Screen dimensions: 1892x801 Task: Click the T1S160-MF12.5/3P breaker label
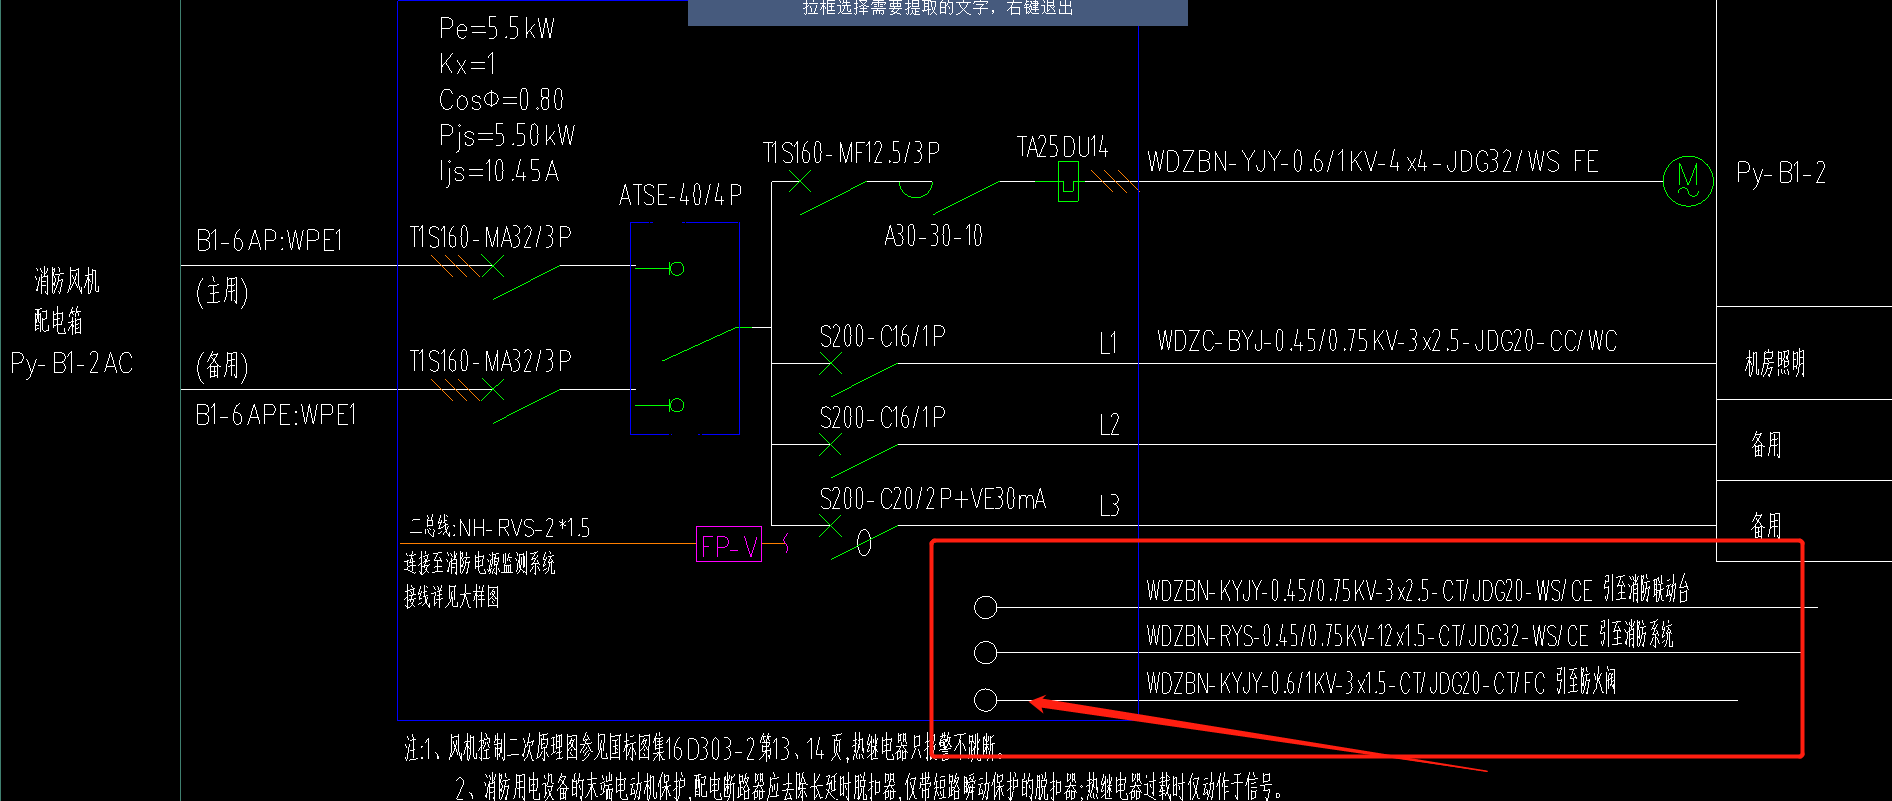pos(851,153)
